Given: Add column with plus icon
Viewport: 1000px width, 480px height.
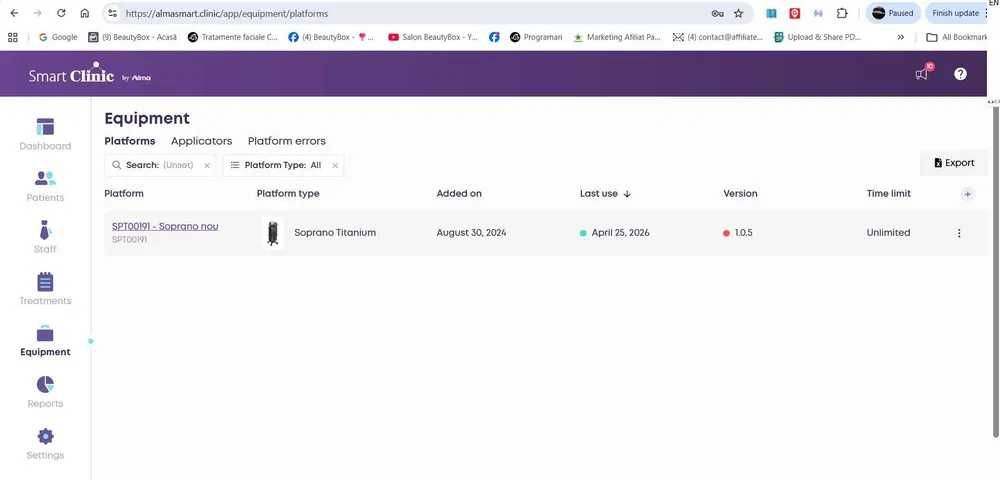Looking at the screenshot, I should pos(967,194).
